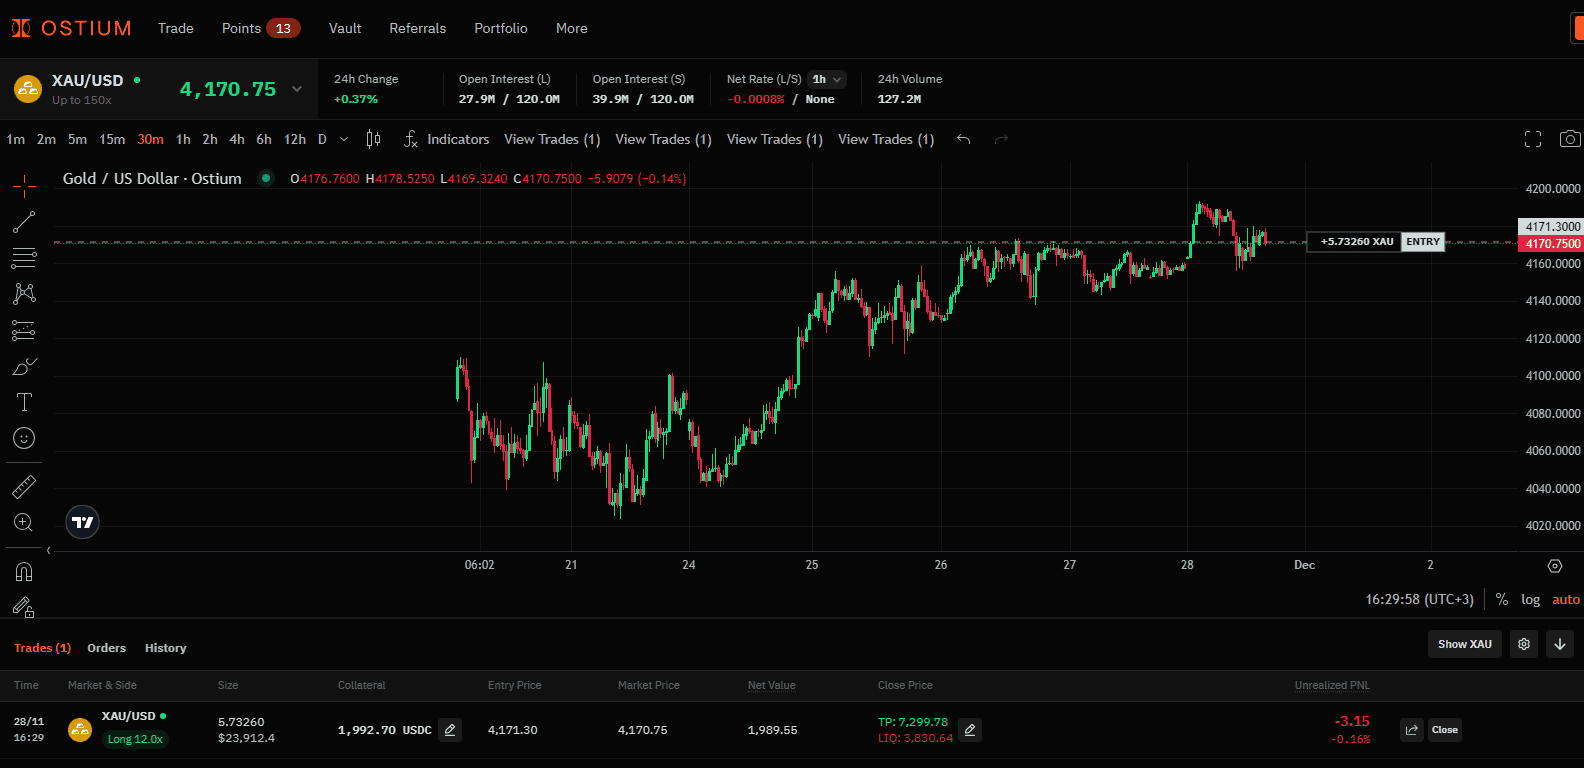1584x768 pixels.
Task: Activate the magnet snap mode
Action: (x=24, y=572)
